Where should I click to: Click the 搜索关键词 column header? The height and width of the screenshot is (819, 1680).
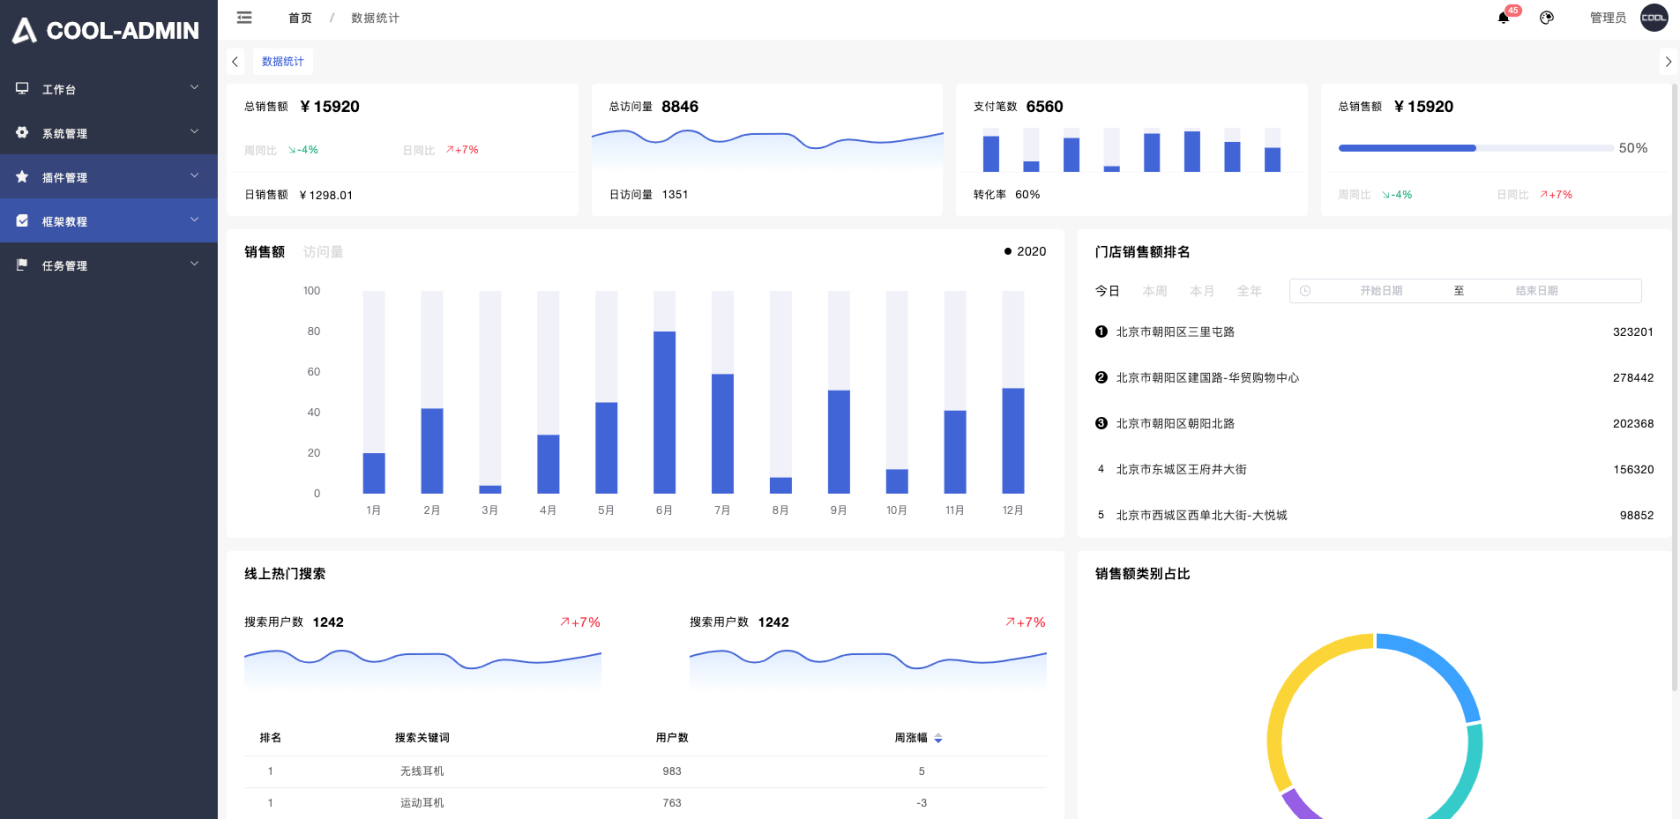[x=422, y=738]
